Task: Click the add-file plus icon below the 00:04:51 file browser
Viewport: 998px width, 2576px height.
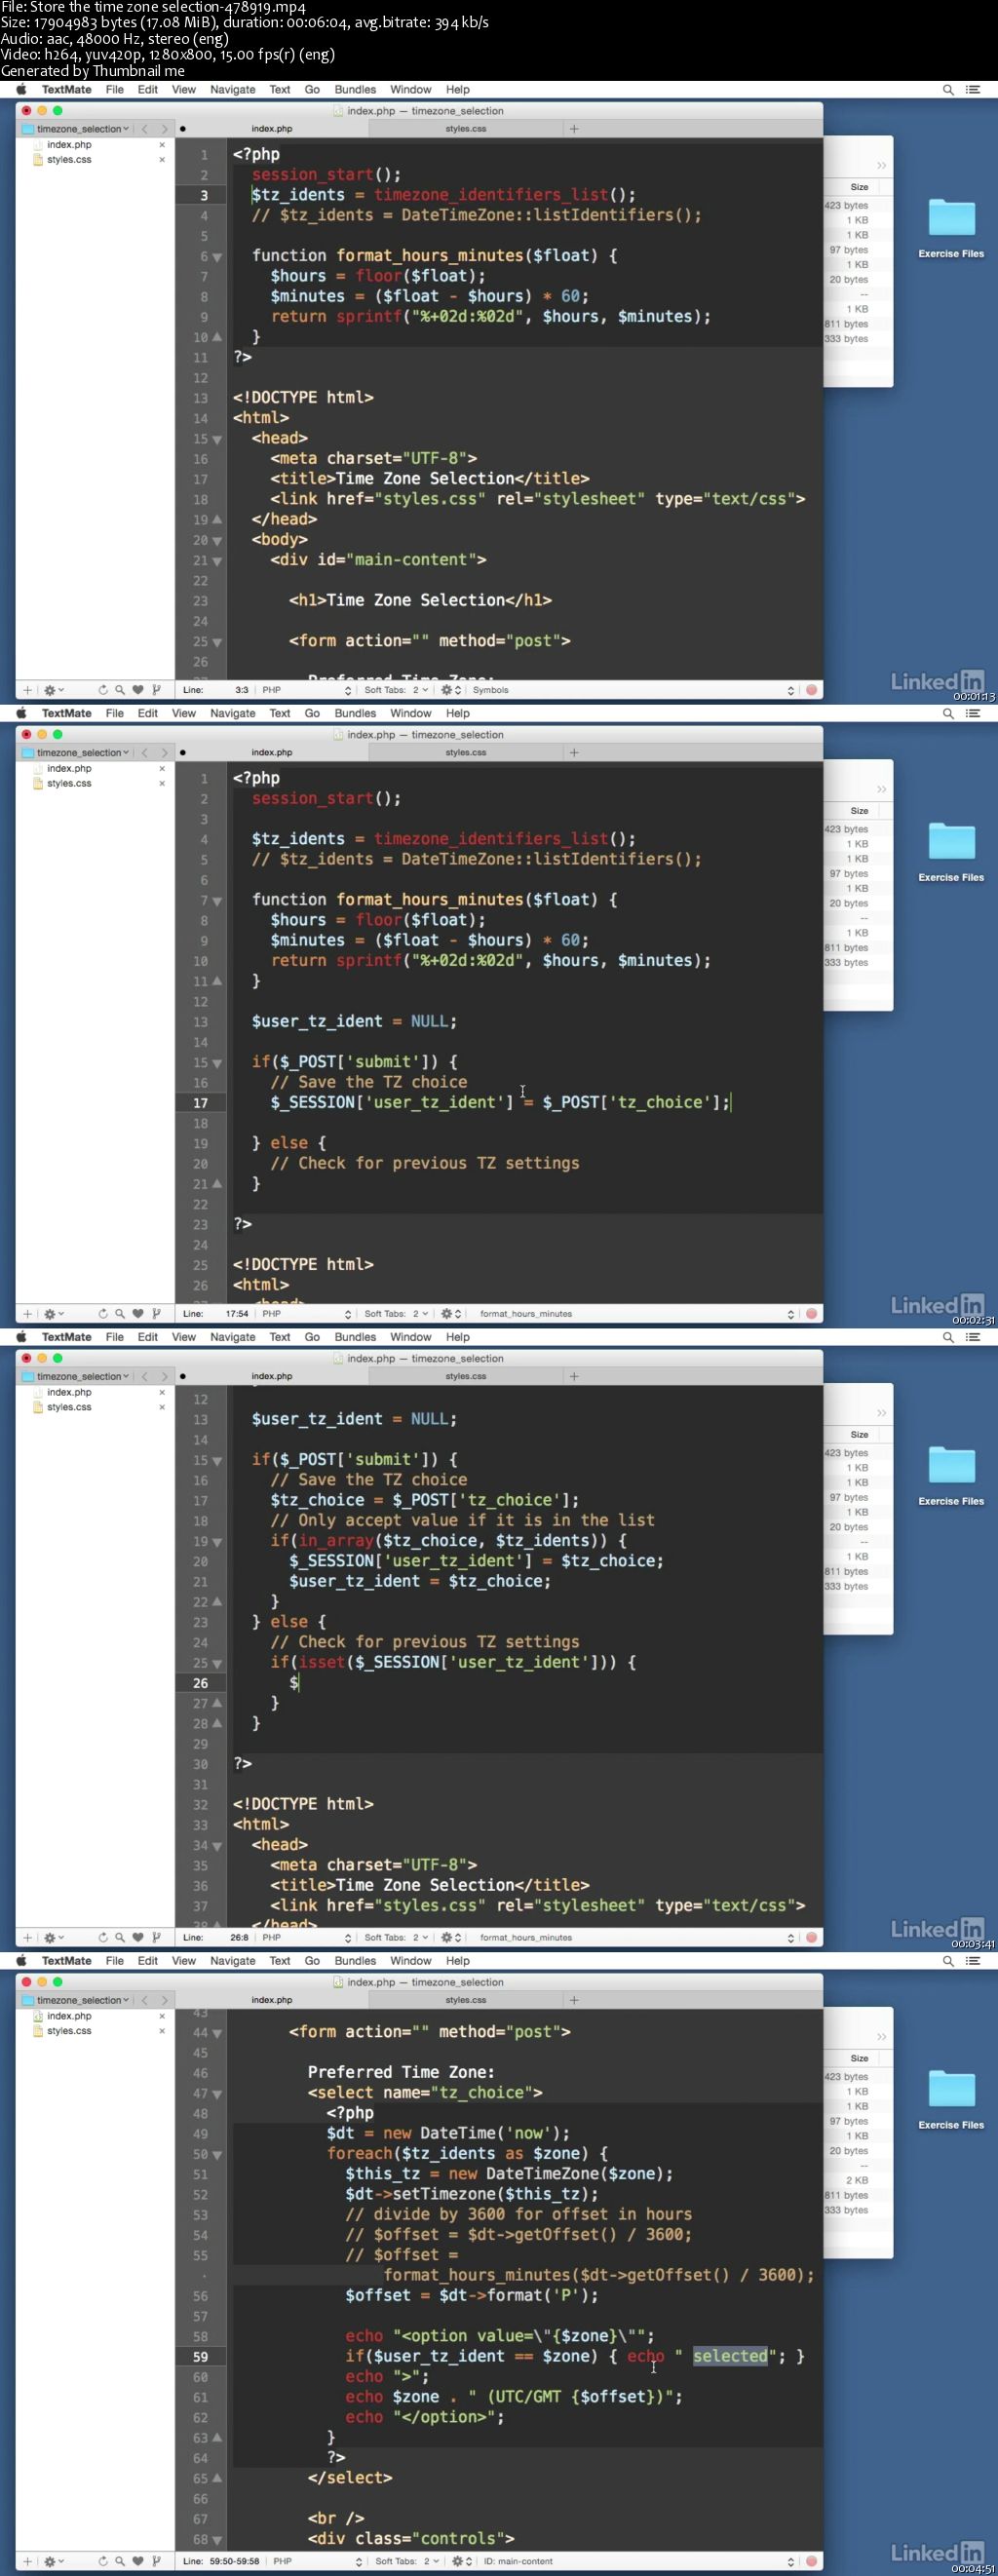Action: coord(27,2561)
